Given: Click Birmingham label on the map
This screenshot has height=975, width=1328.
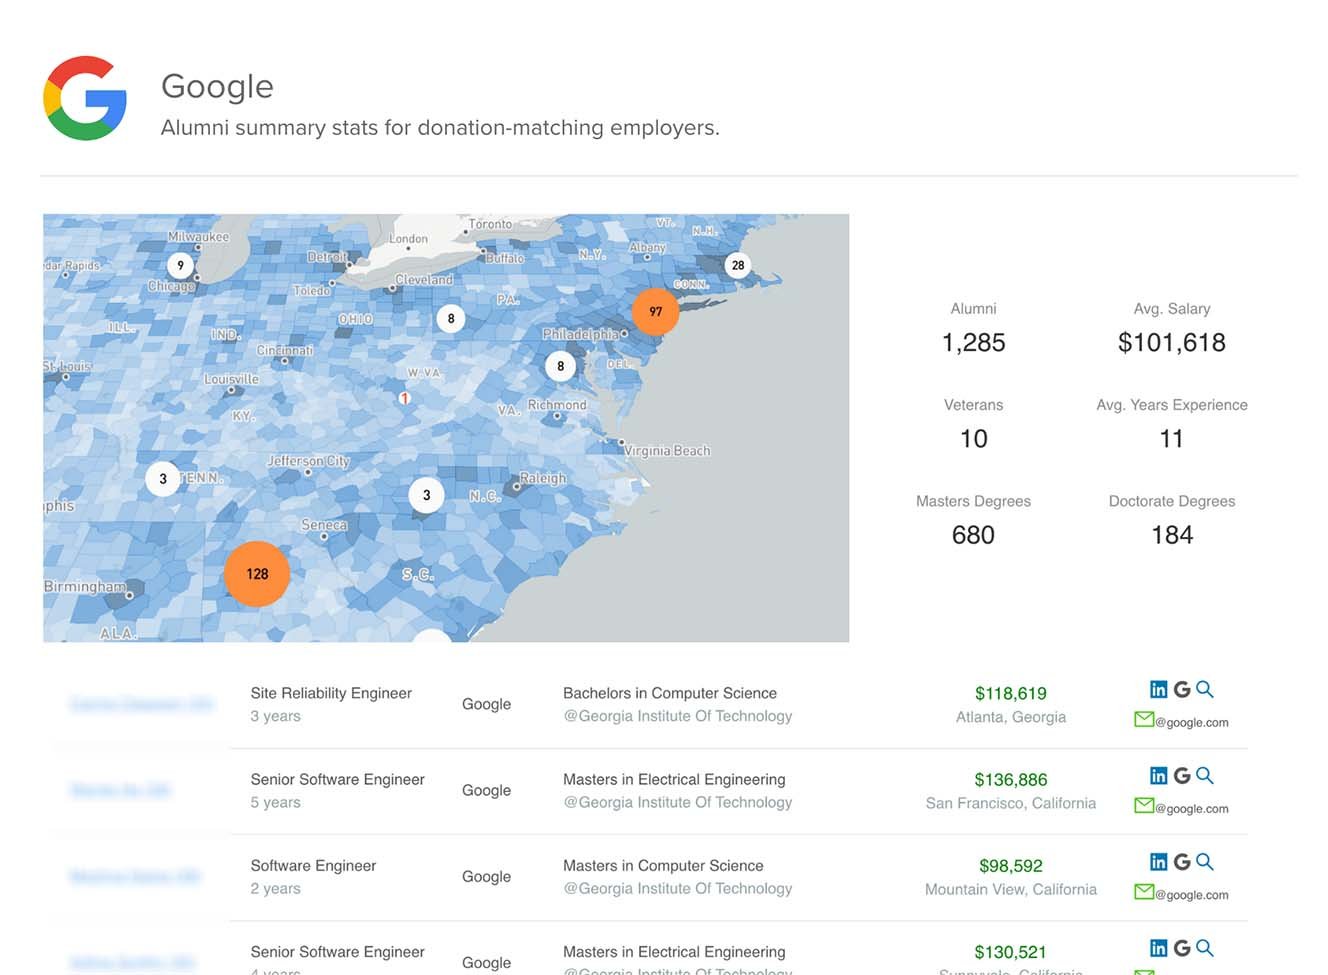Looking at the screenshot, I should click(85, 586).
